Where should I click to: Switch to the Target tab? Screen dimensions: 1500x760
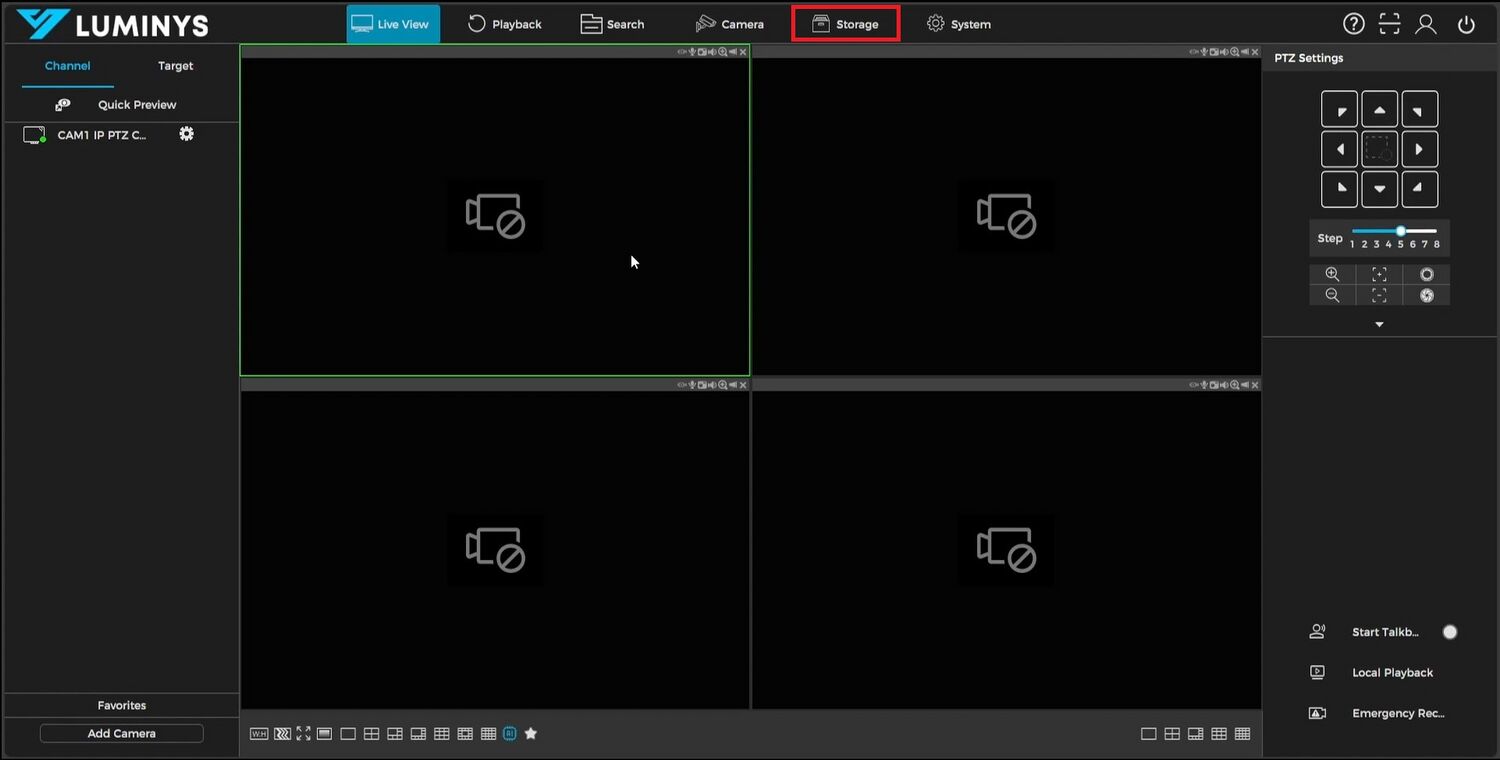(x=175, y=66)
